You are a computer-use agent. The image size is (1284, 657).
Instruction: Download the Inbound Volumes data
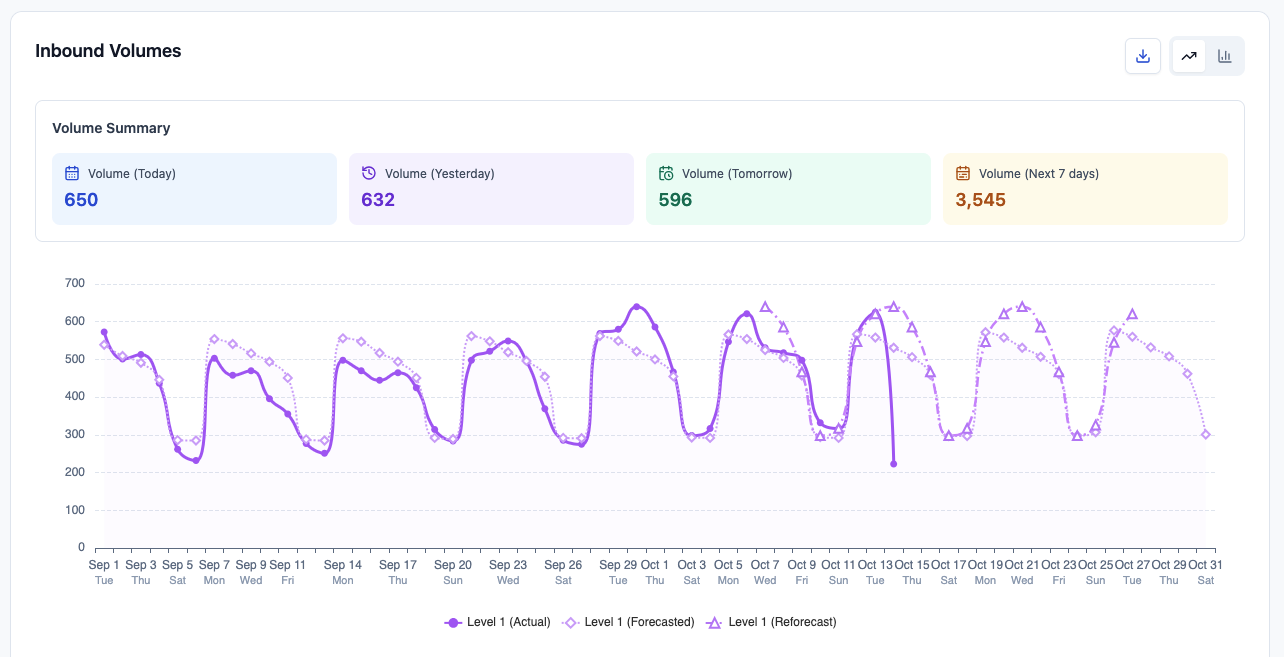coord(1143,56)
